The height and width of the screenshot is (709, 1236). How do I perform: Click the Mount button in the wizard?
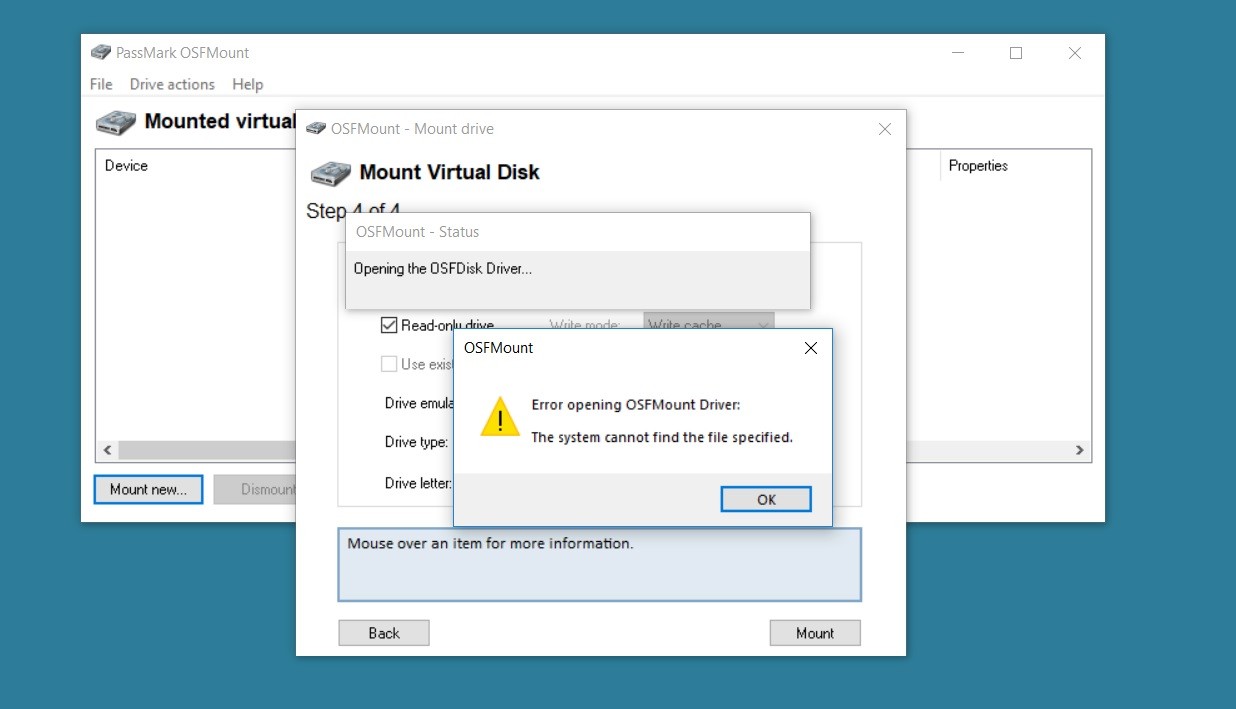click(x=815, y=633)
